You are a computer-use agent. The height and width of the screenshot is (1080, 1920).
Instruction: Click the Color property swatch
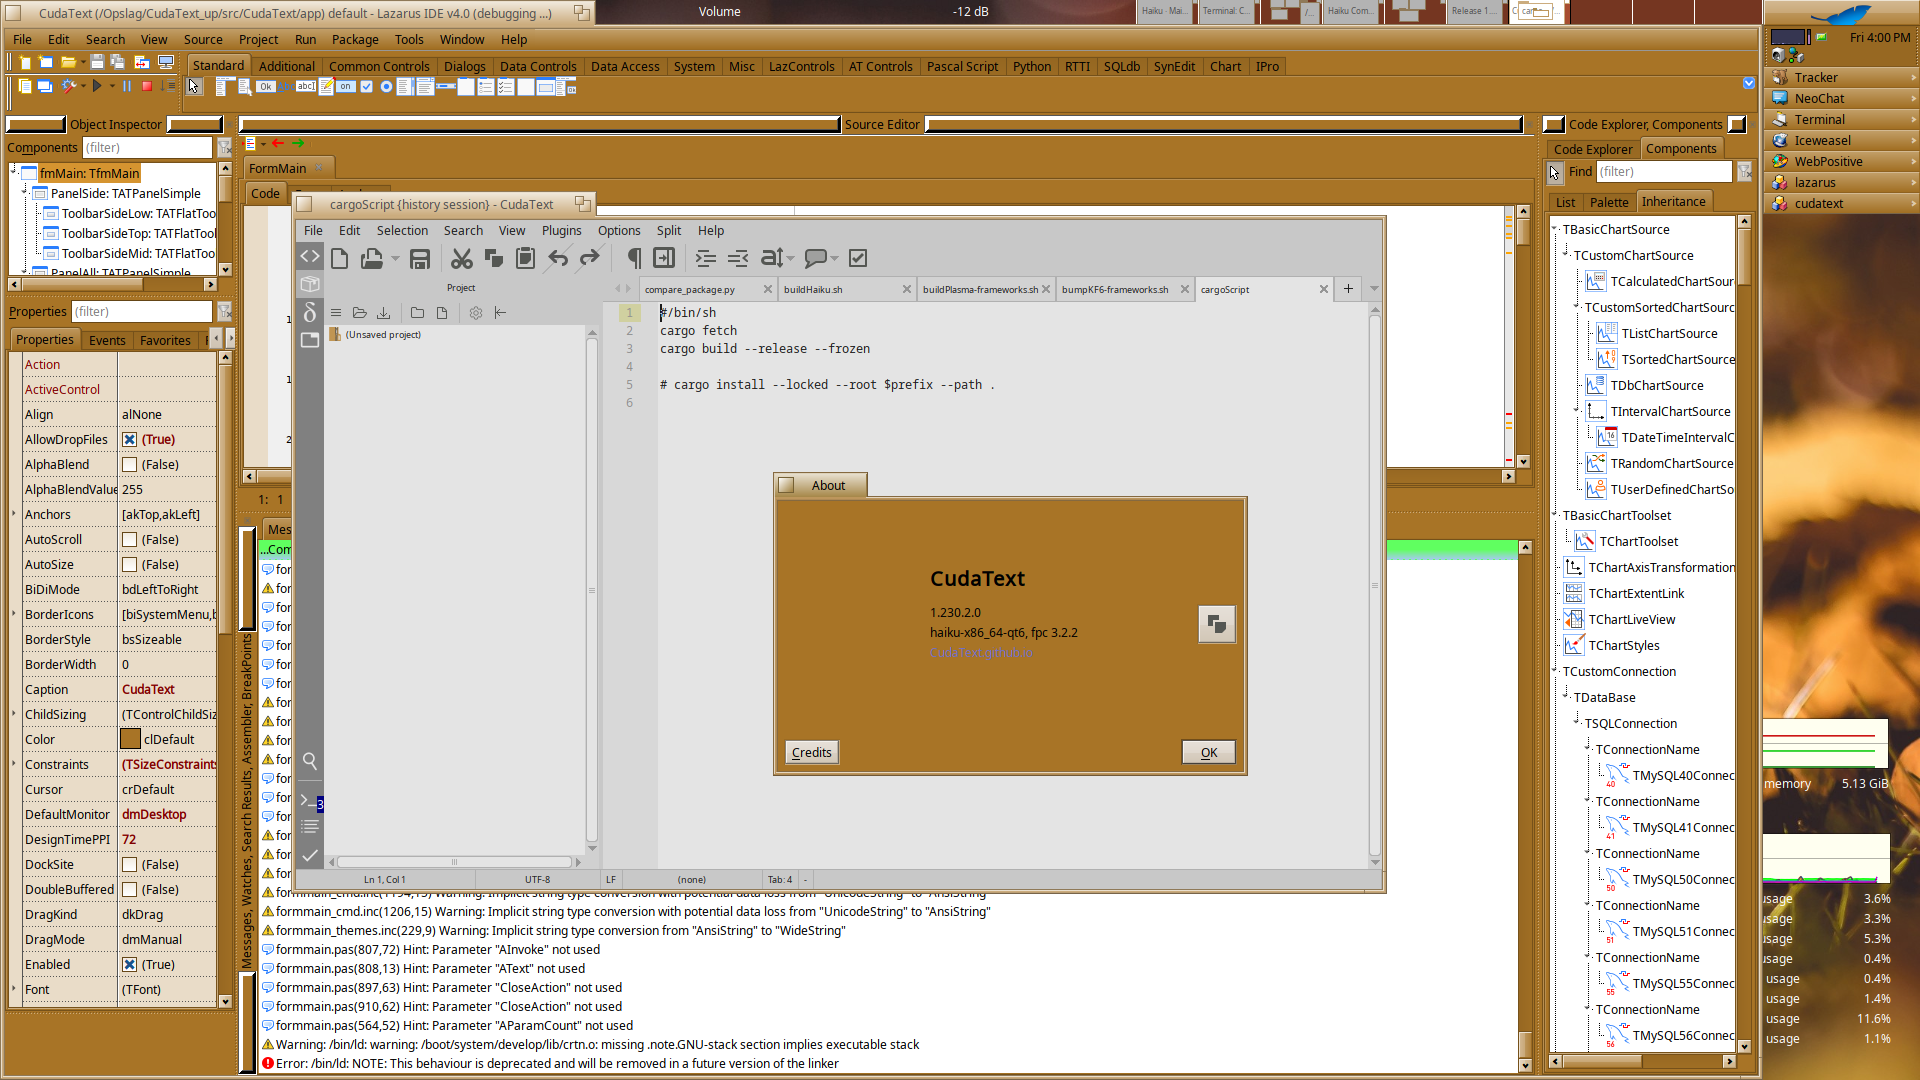point(130,740)
